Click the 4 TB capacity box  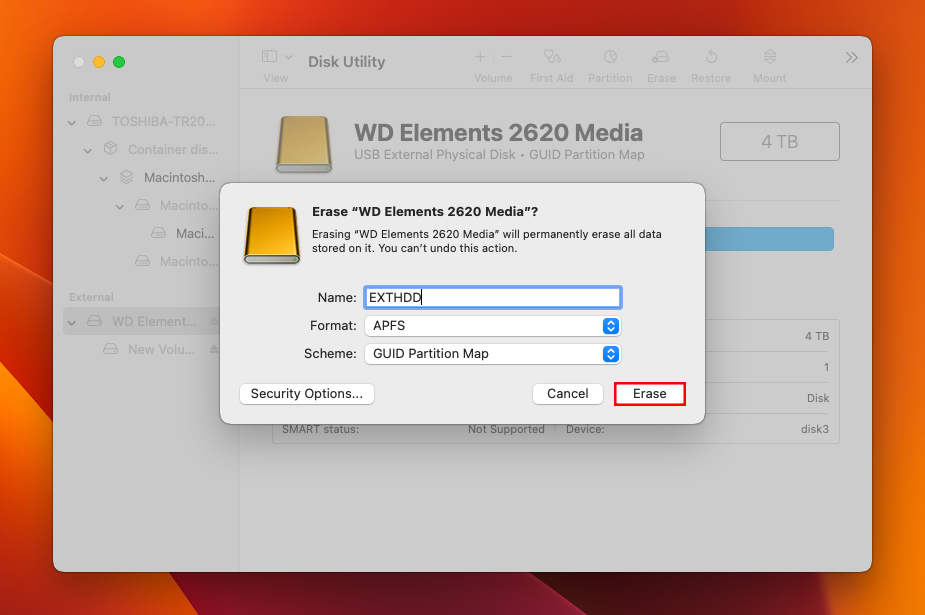(x=779, y=142)
